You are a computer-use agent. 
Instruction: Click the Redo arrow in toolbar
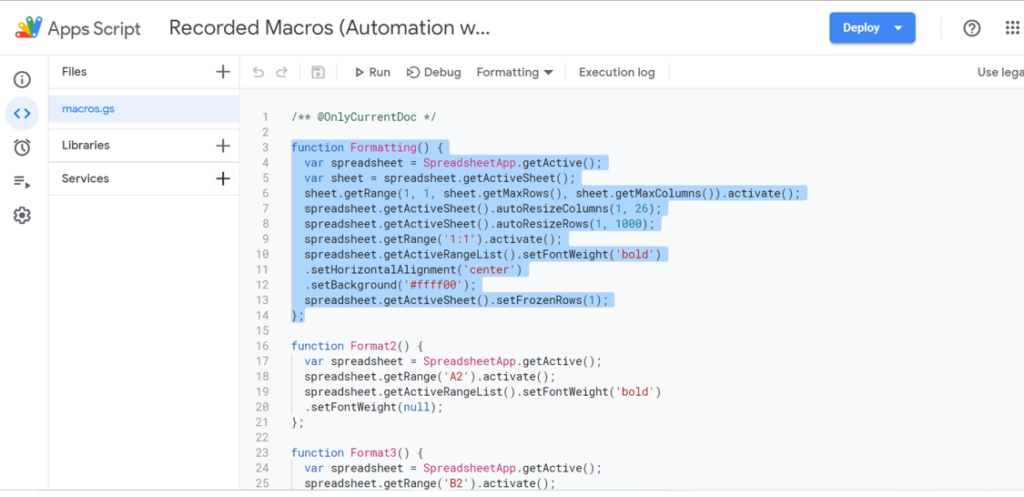pyautogui.click(x=281, y=72)
